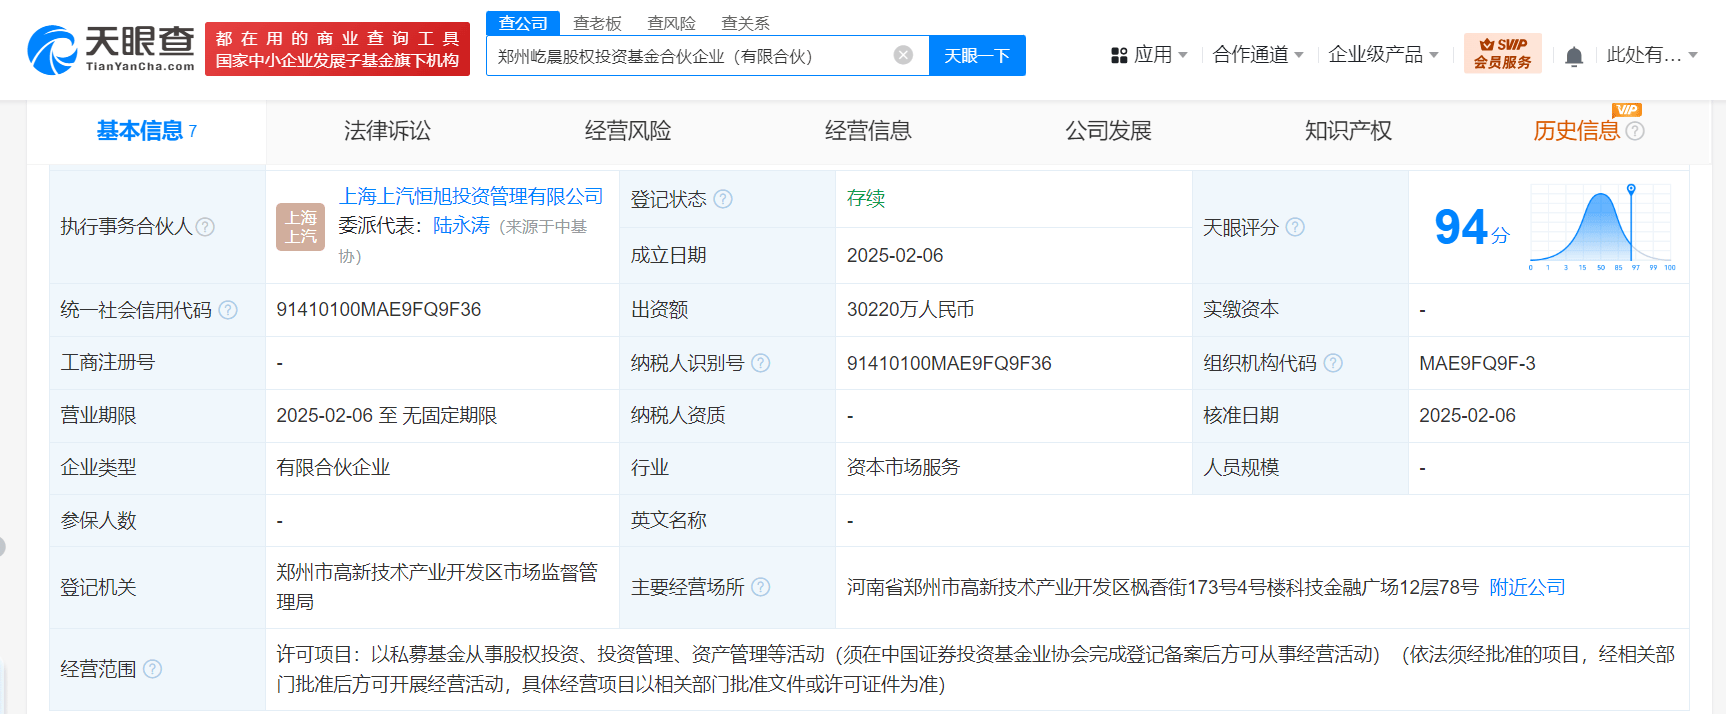
Task: Click the 河南省郑州市 address text
Action: (x=1162, y=587)
